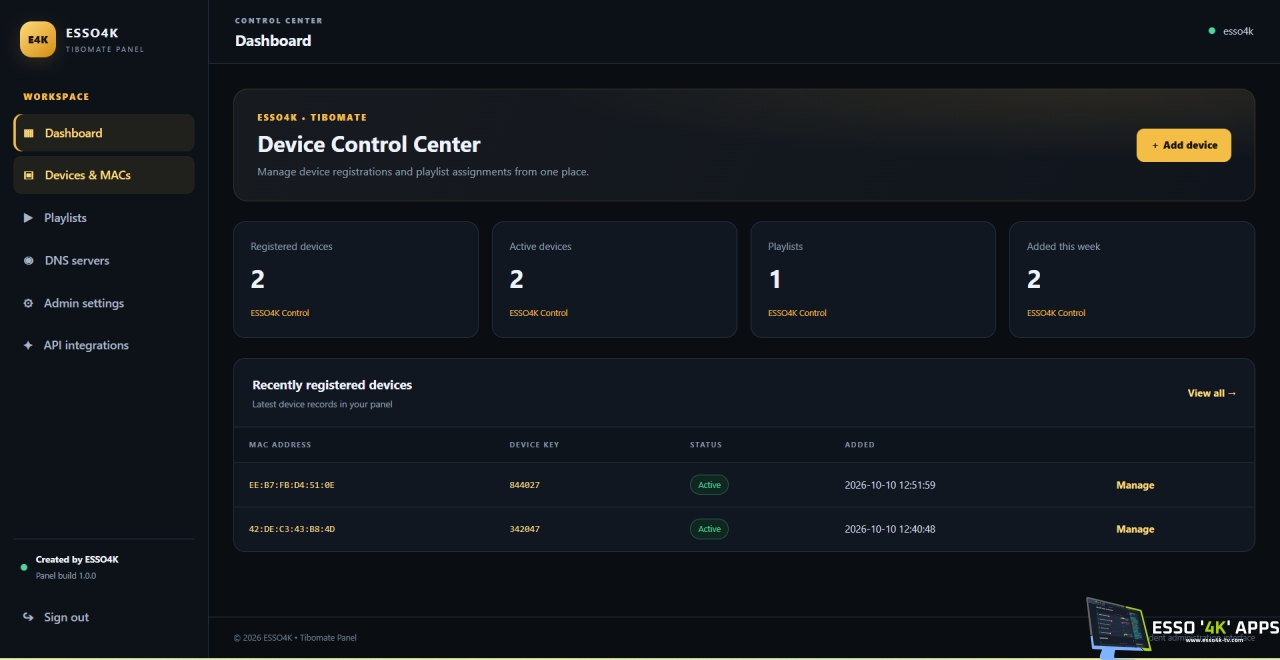Click the esso4k username at top right
Image resolution: width=1280 pixels, height=660 pixels.
pos(1238,31)
